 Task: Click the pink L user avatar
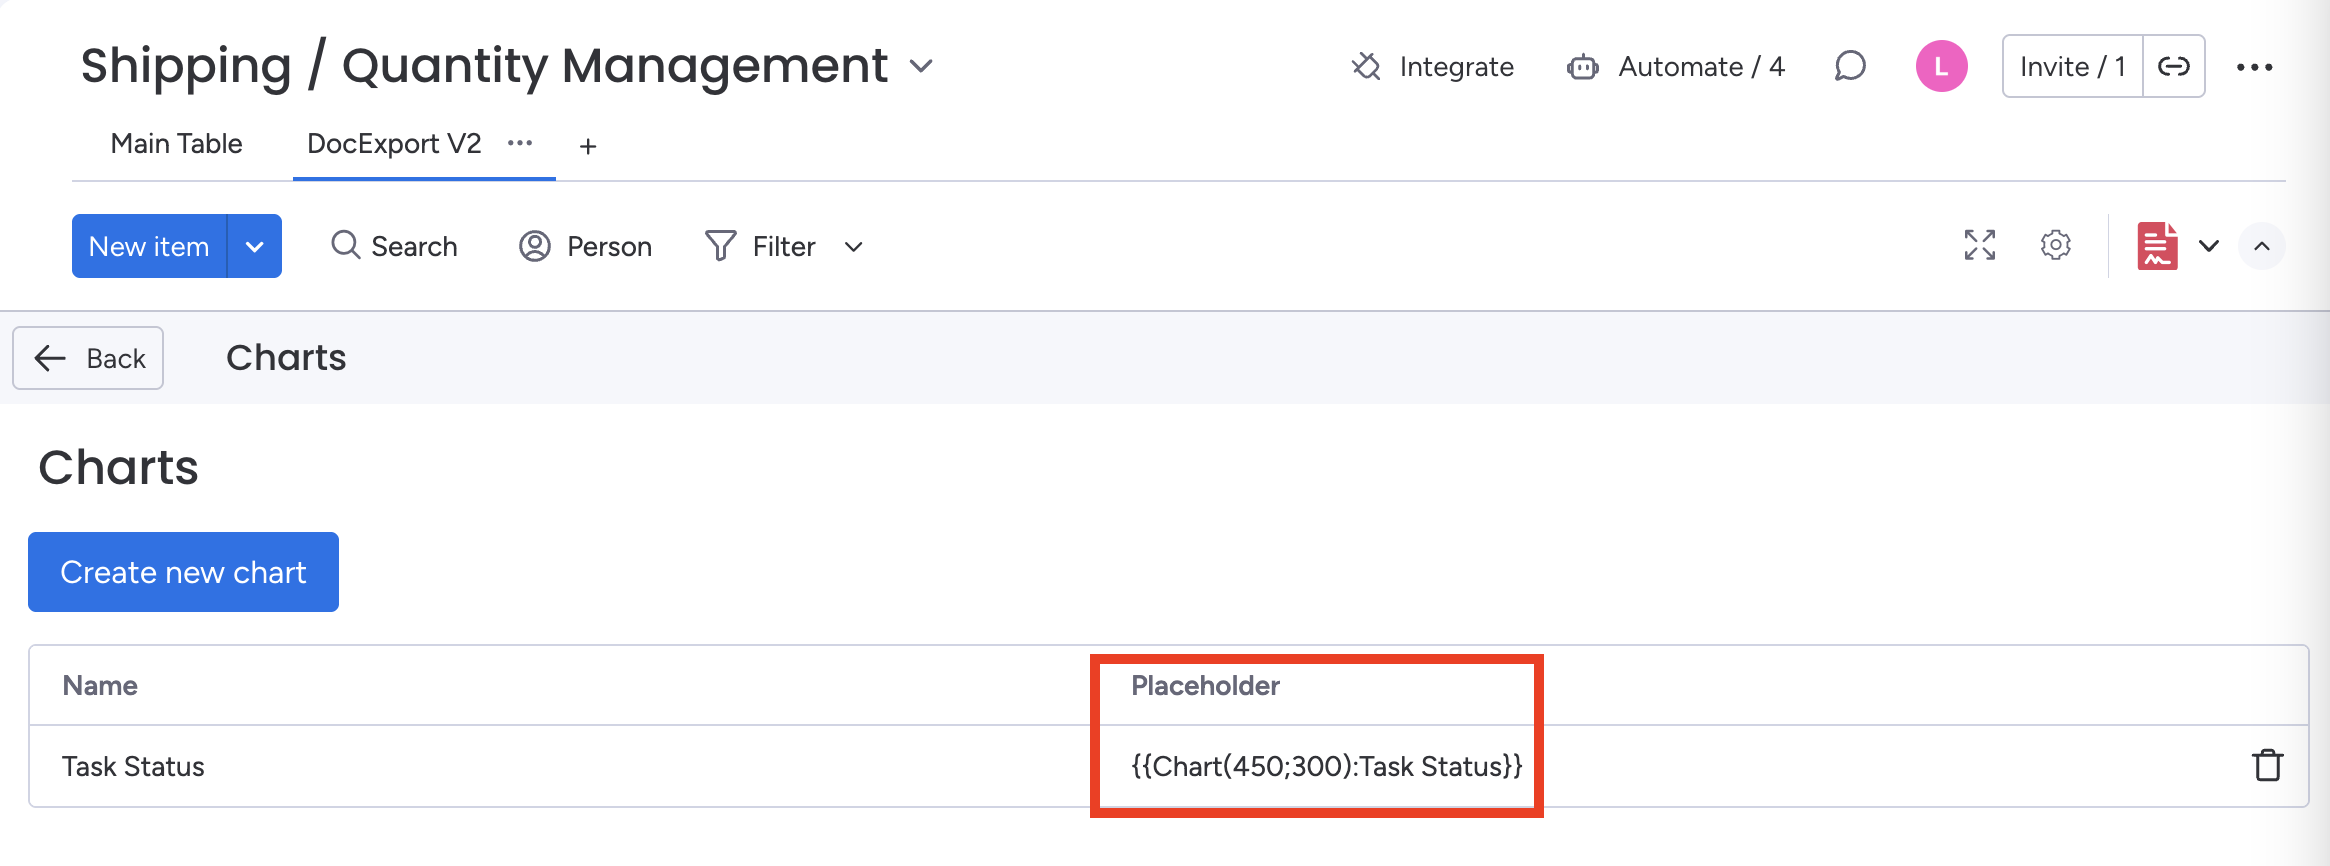click(1941, 67)
